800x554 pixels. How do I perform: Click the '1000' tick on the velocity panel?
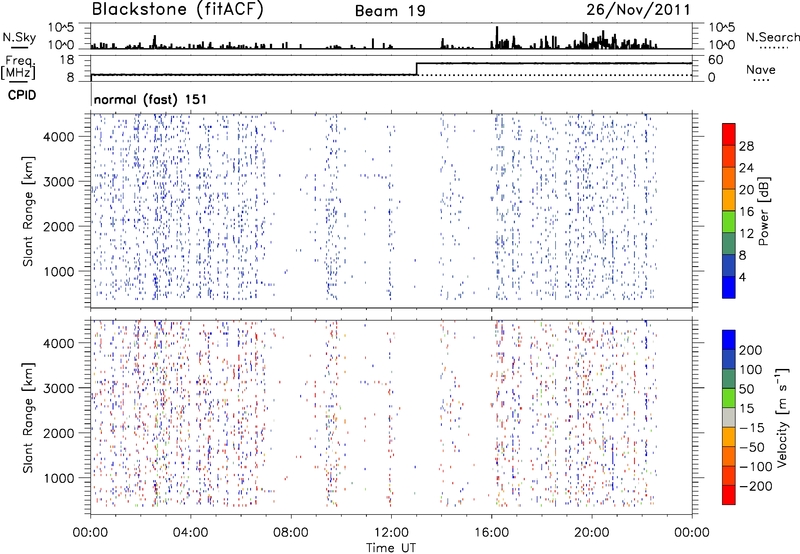tap(59, 478)
